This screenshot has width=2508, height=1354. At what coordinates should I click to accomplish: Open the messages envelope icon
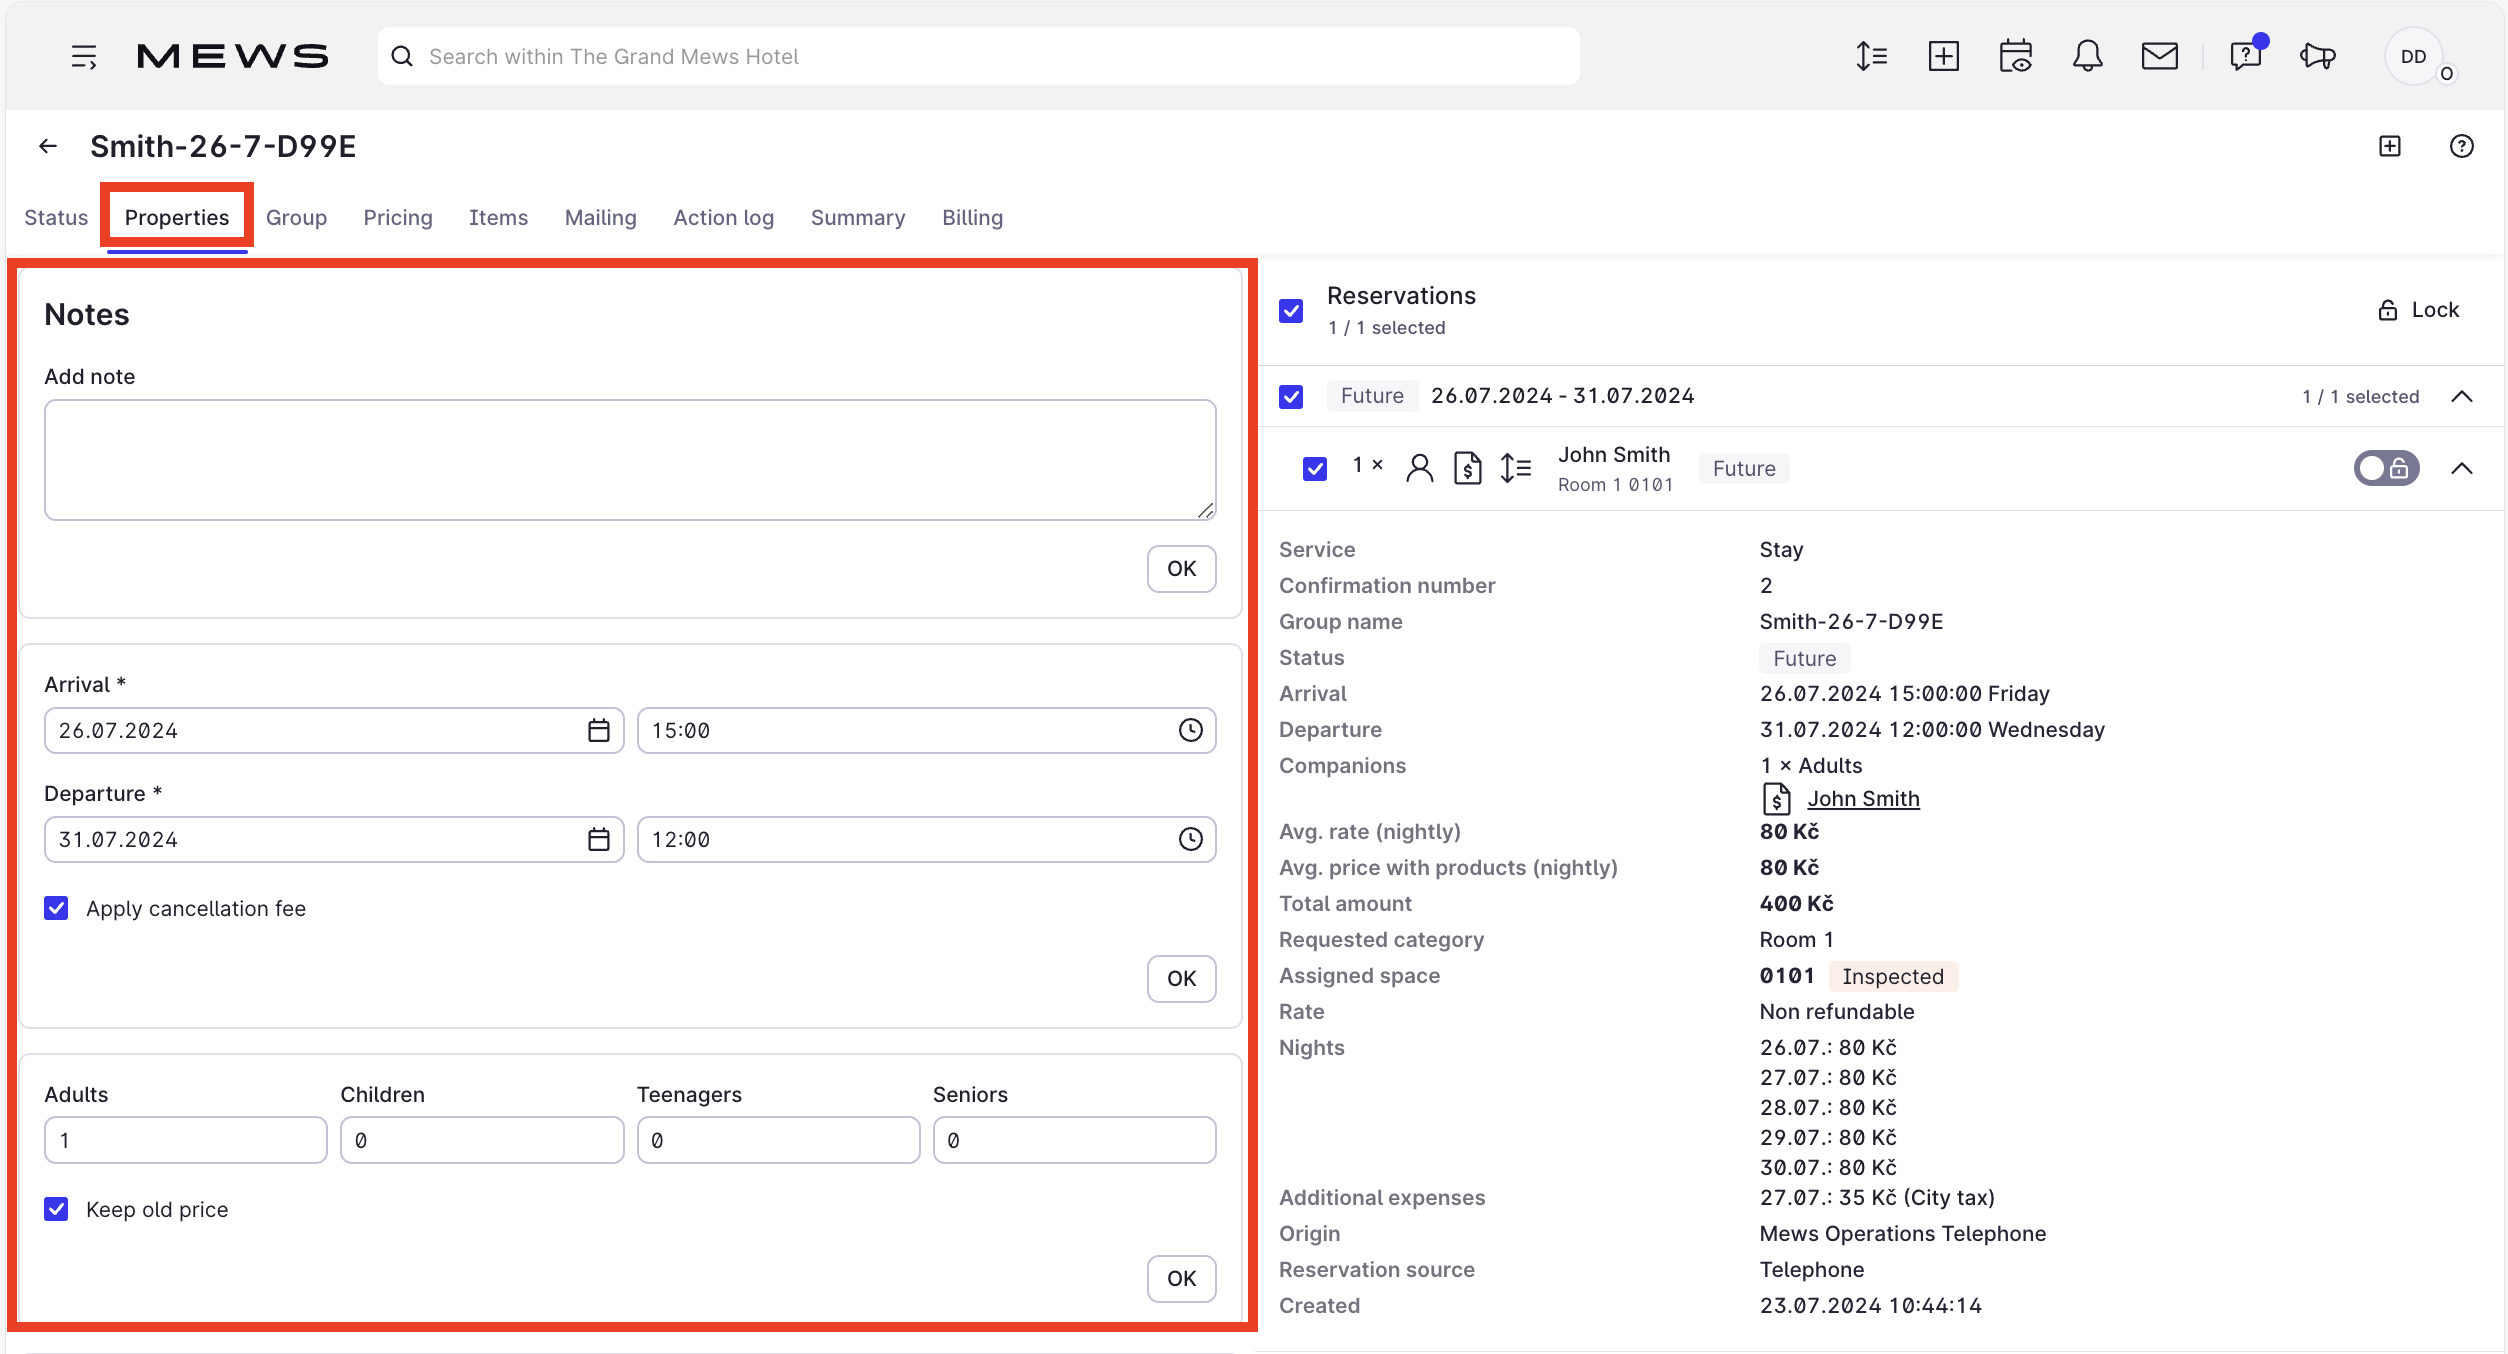(x=2160, y=56)
